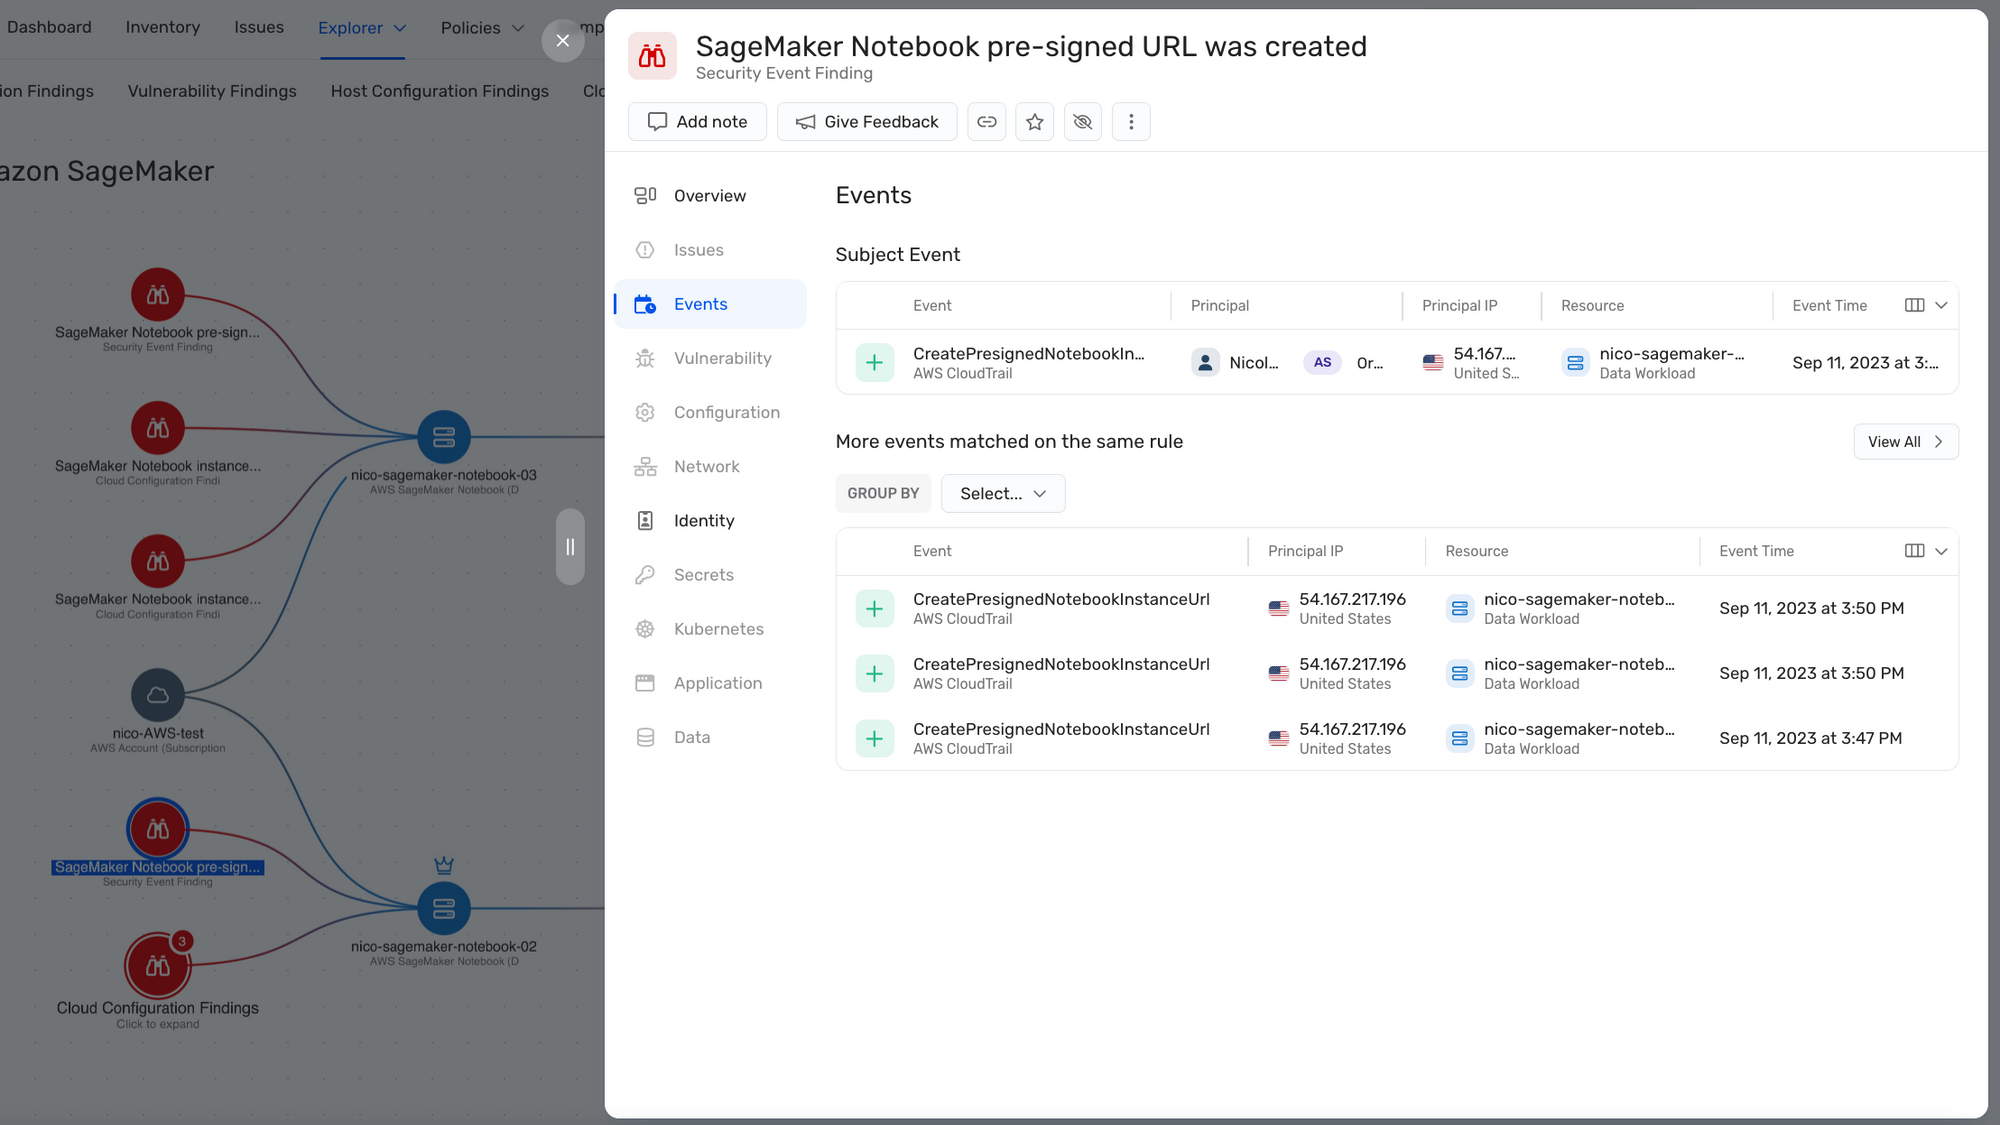
Task: Expand the subject event CreatePresignedNotebookIn... row
Action: [875, 363]
